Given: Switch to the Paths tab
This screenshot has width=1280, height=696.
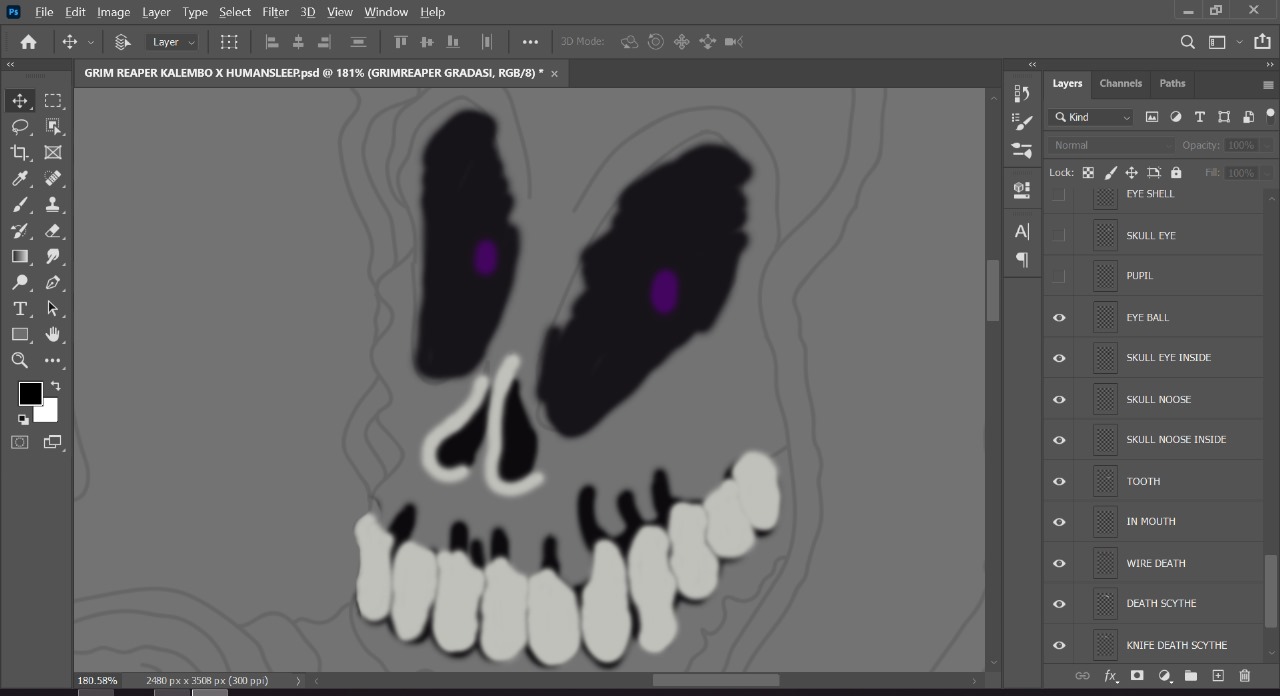Looking at the screenshot, I should pos(1172,83).
